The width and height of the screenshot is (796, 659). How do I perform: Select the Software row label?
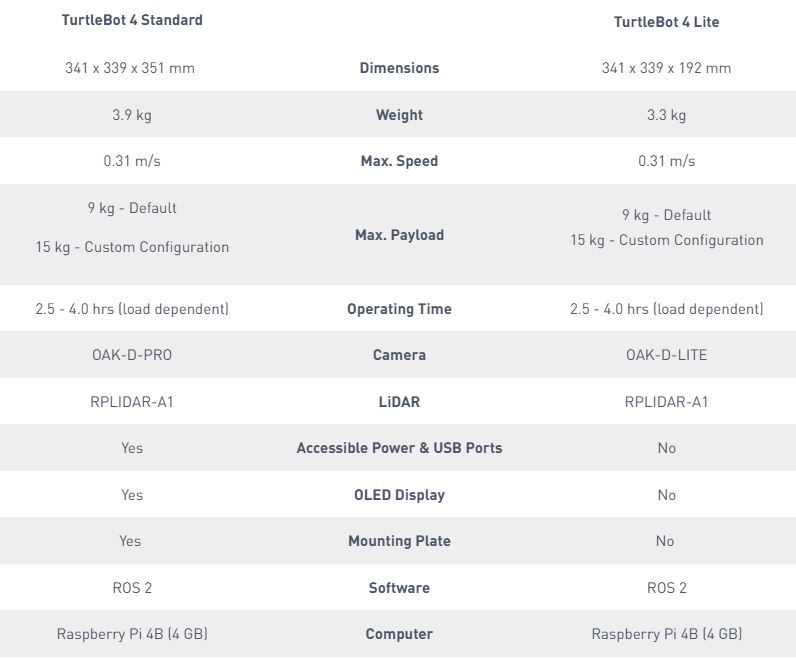pyautogui.click(x=399, y=588)
